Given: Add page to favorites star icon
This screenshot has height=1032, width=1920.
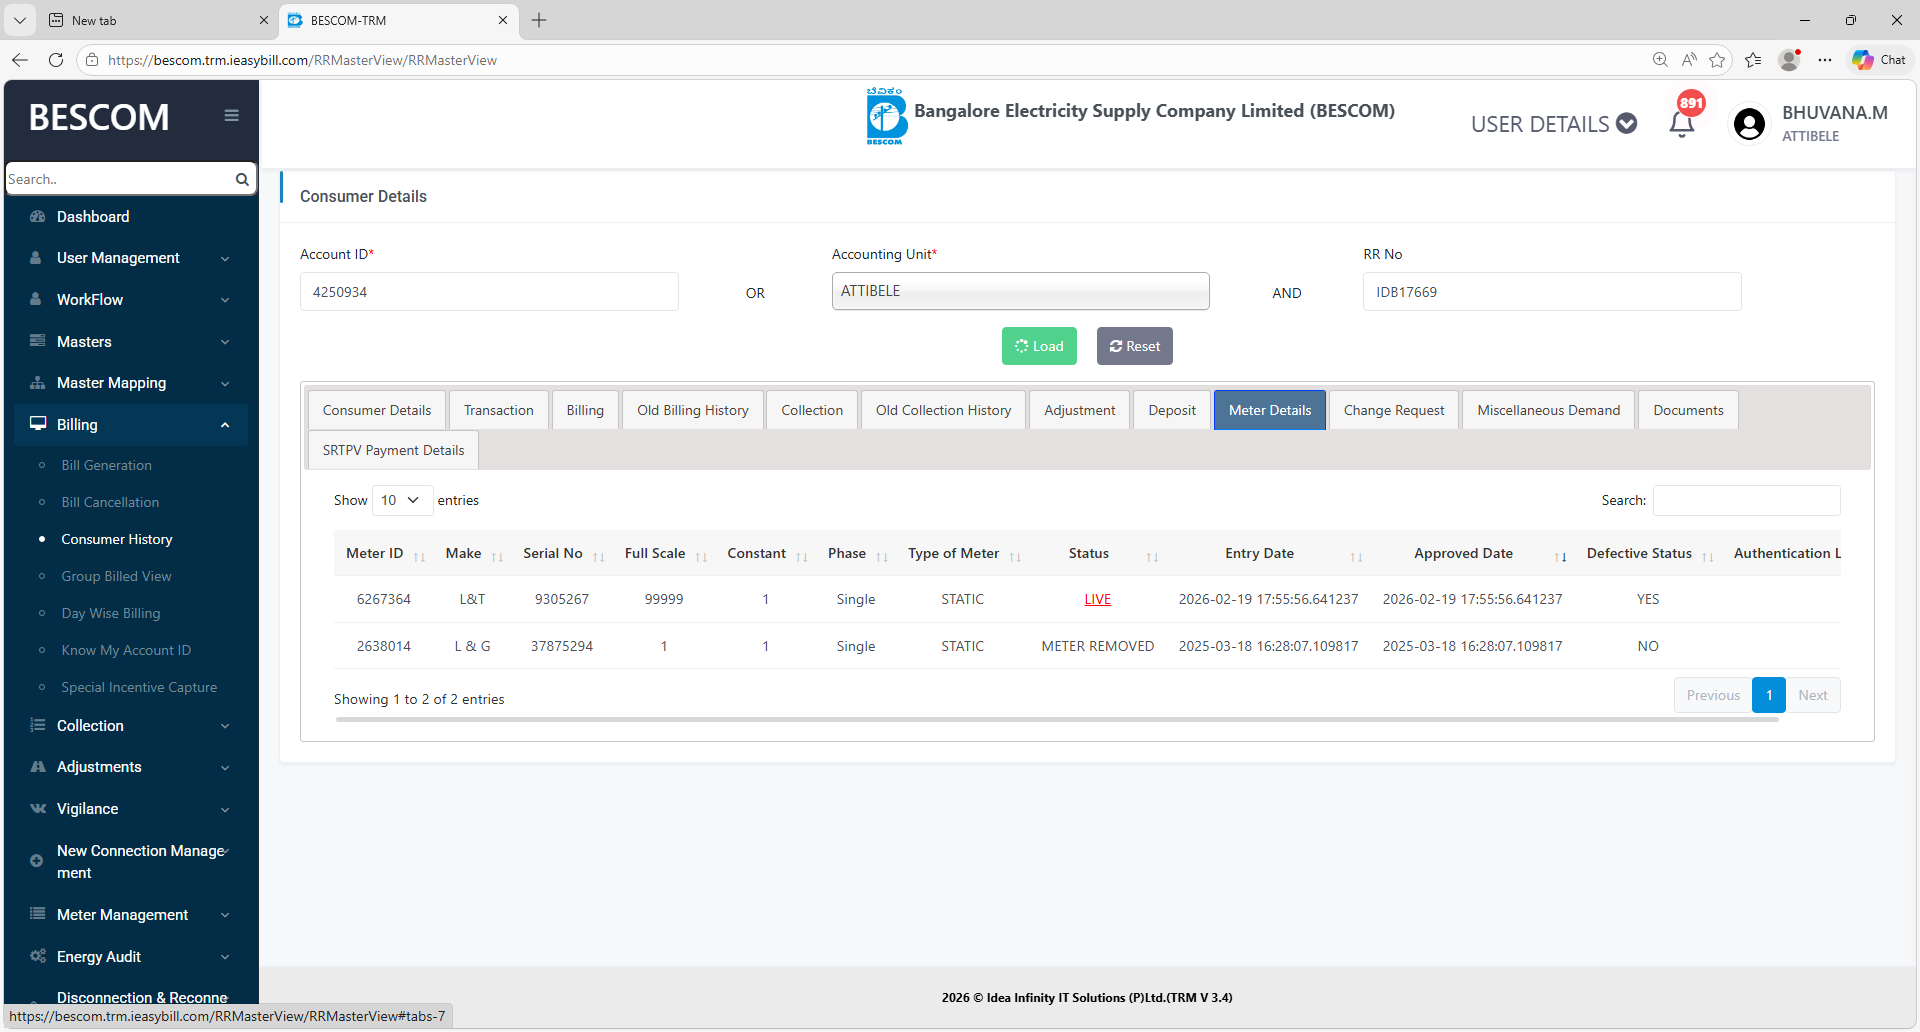Looking at the screenshot, I should [1717, 60].
